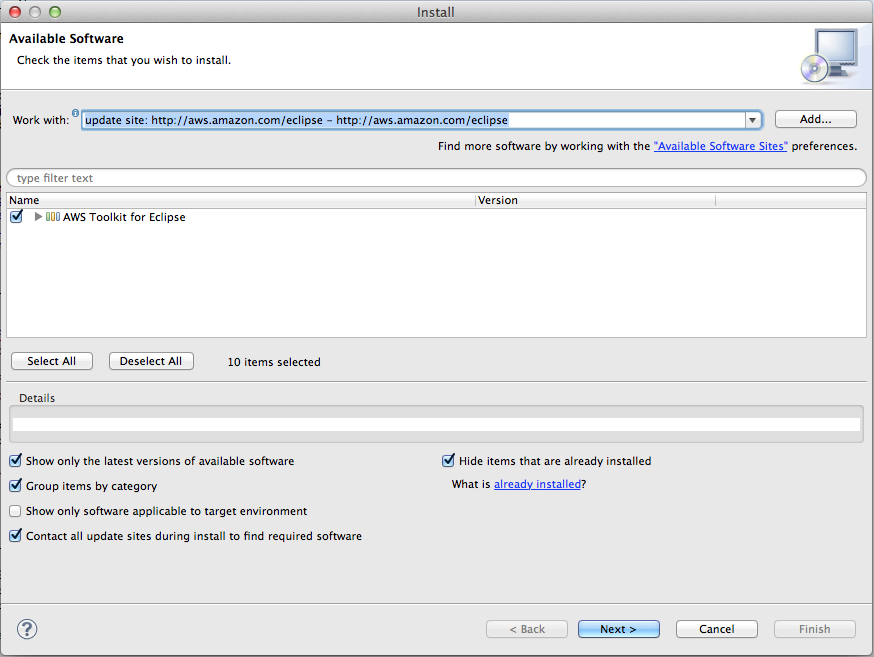874x657 pixels.
Task: Toggle Group items by category checkbox
Action: click(16, 485)
